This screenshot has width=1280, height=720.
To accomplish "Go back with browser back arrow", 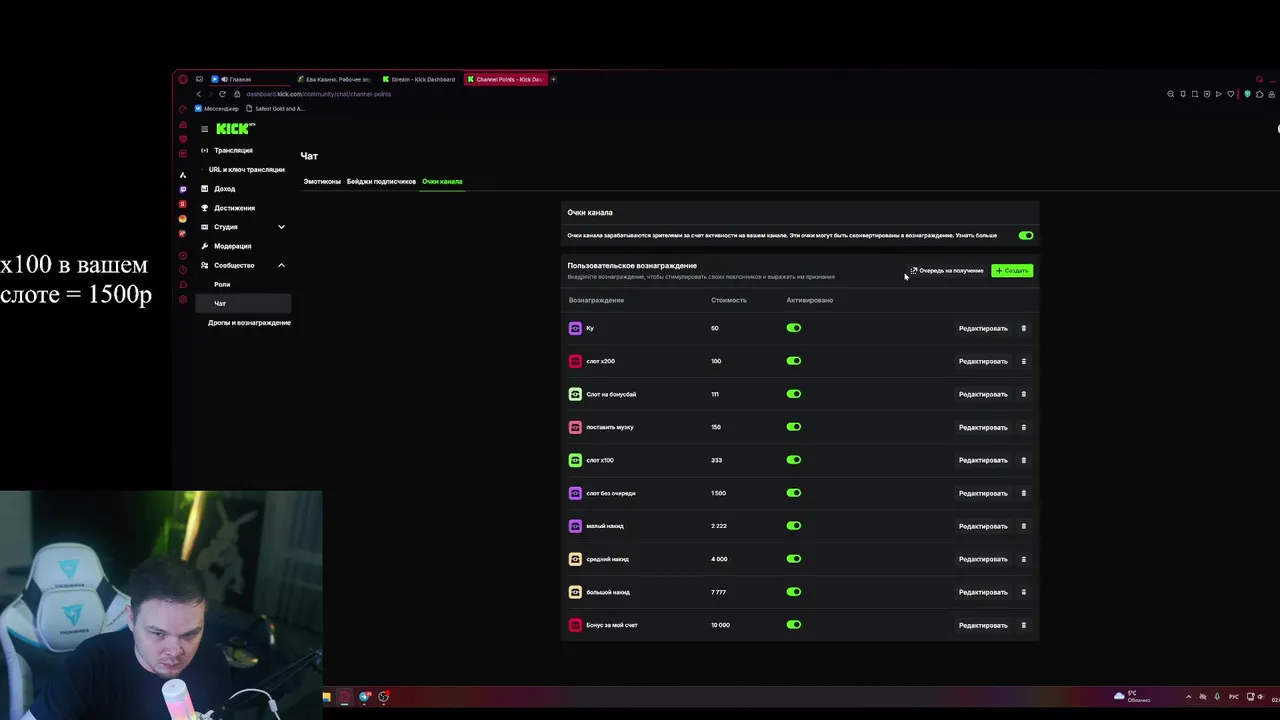I will [198, 94].
